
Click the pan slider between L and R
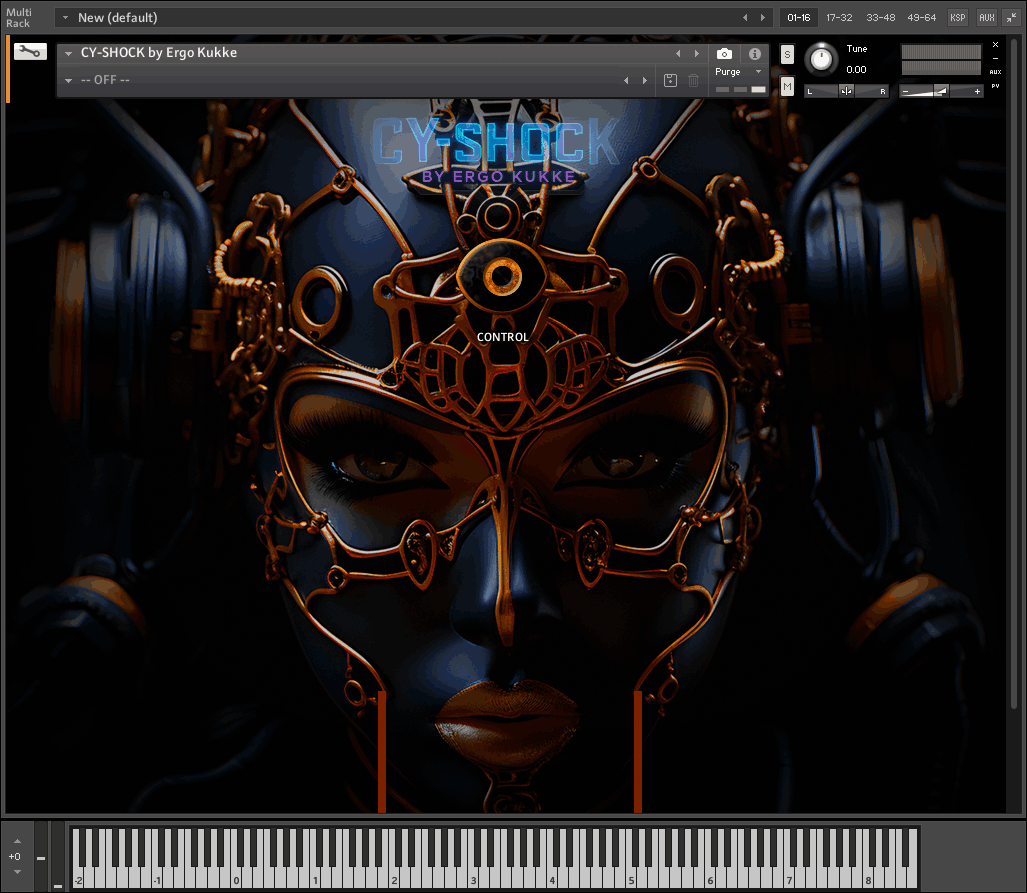[x=846, y=91]
